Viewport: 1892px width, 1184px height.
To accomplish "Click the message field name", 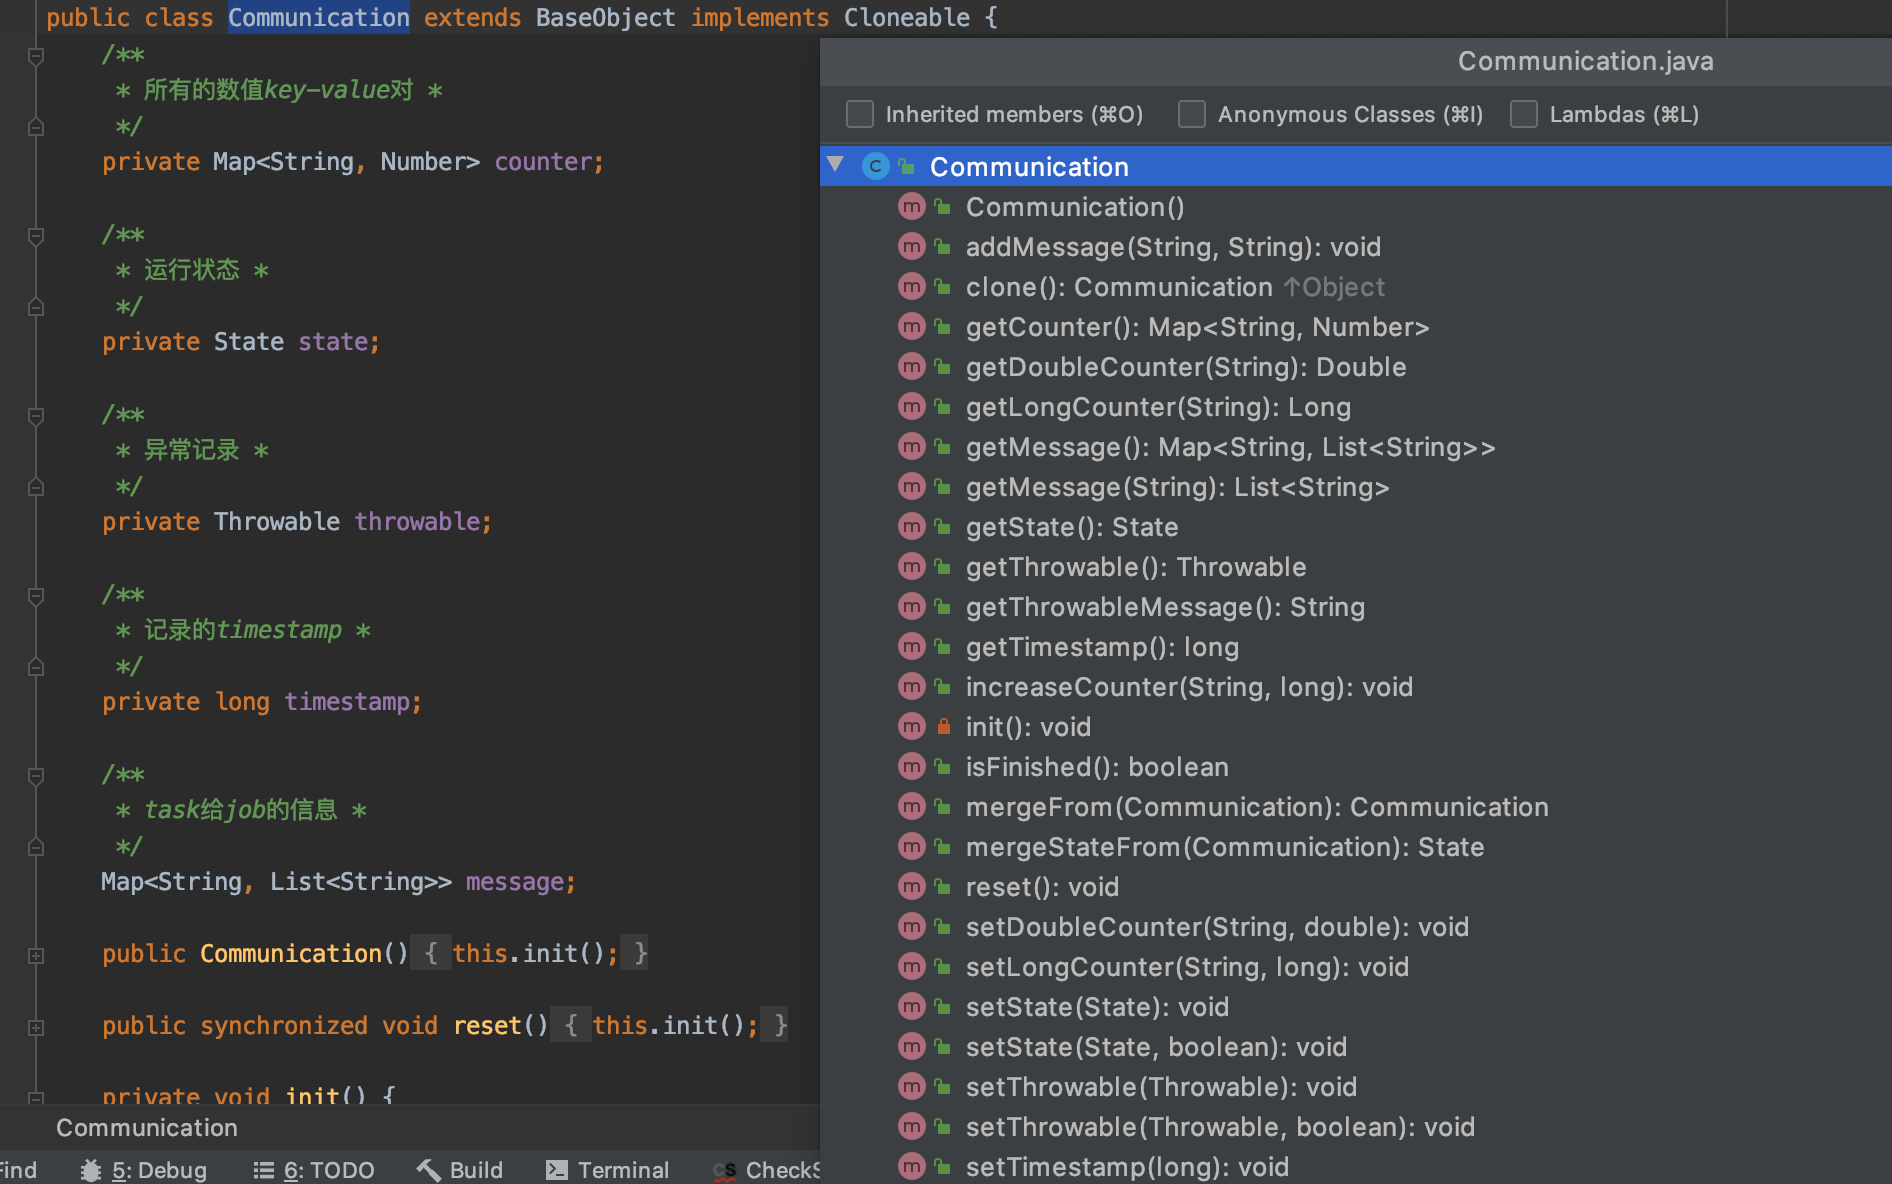I will point(515,881).
